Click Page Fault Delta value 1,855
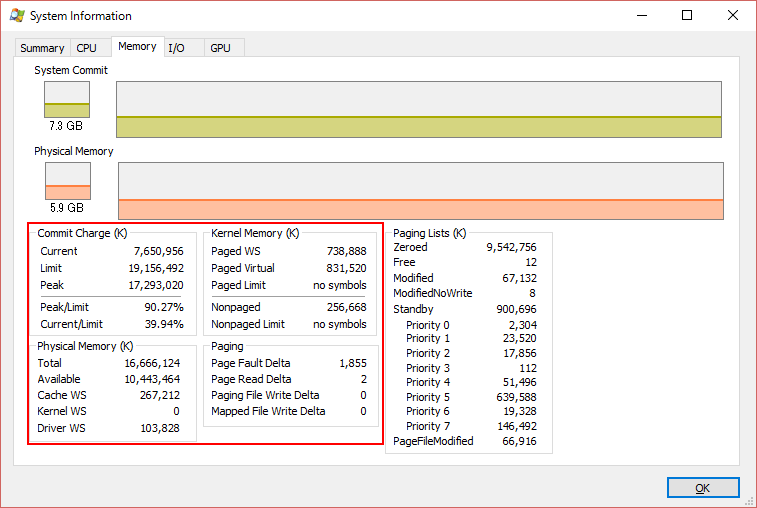 pyautogui.click(x=353, y=363)
